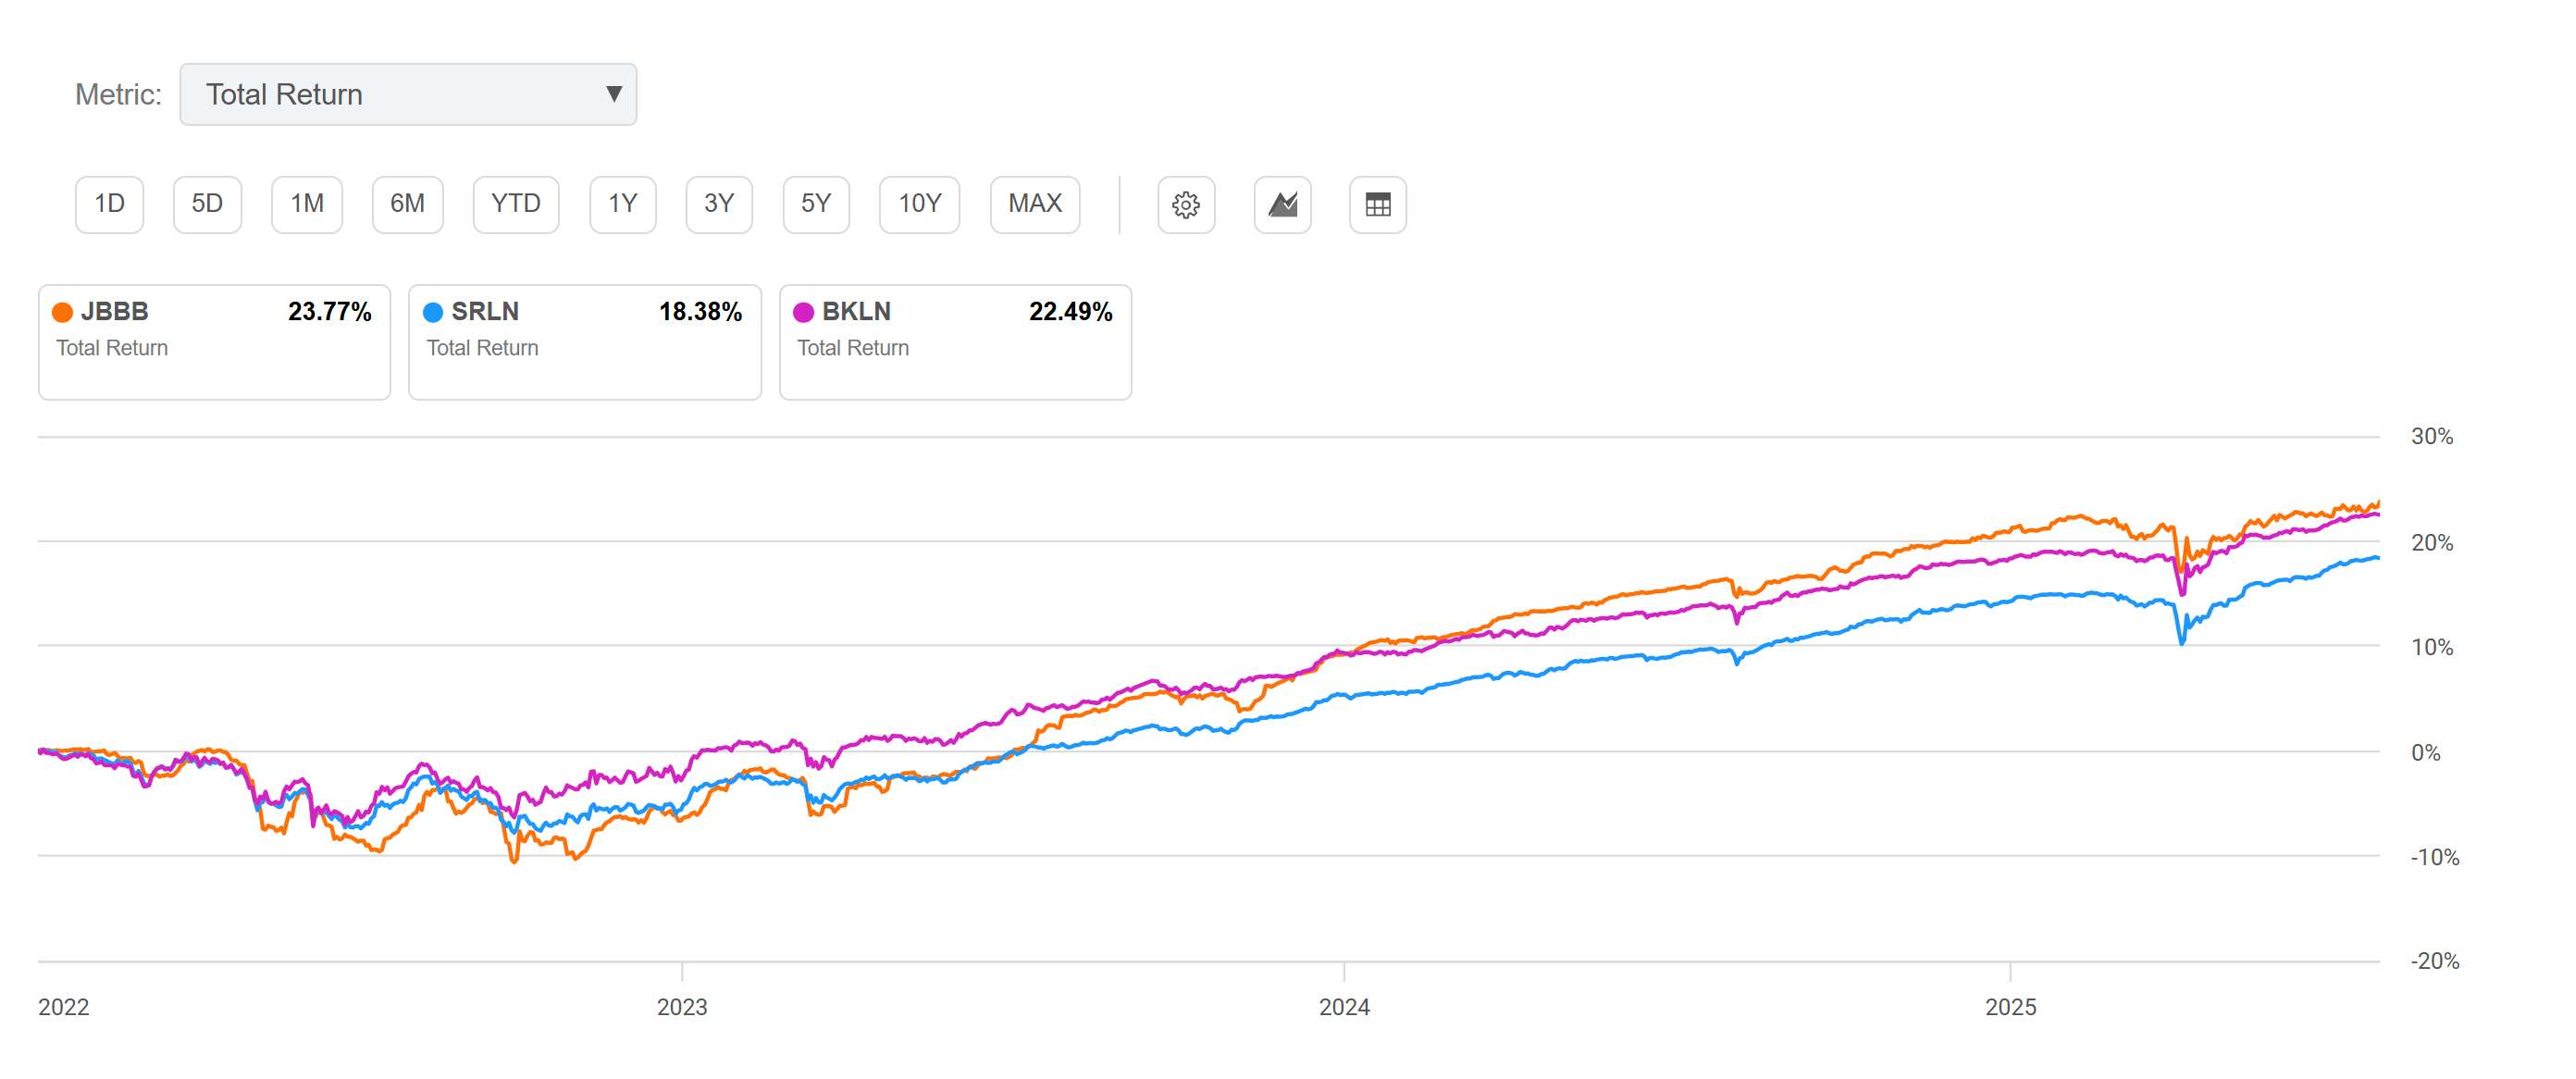2576x1079 pixels.
Task: Select the 5Y time range
Action: (x=815, y=204)
